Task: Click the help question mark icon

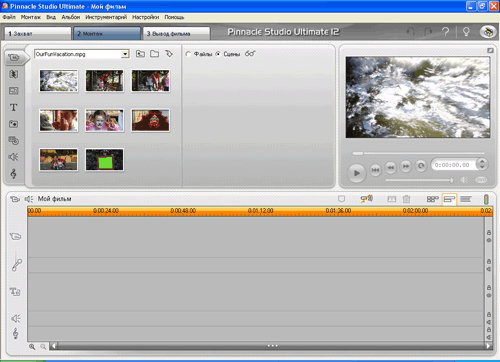Action: 445,32
